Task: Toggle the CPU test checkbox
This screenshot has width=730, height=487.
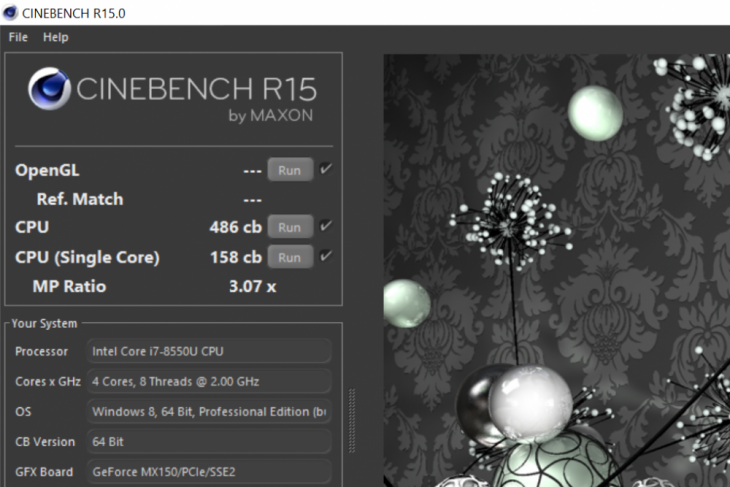Action: pyautogui.click(x=326, y=226)
